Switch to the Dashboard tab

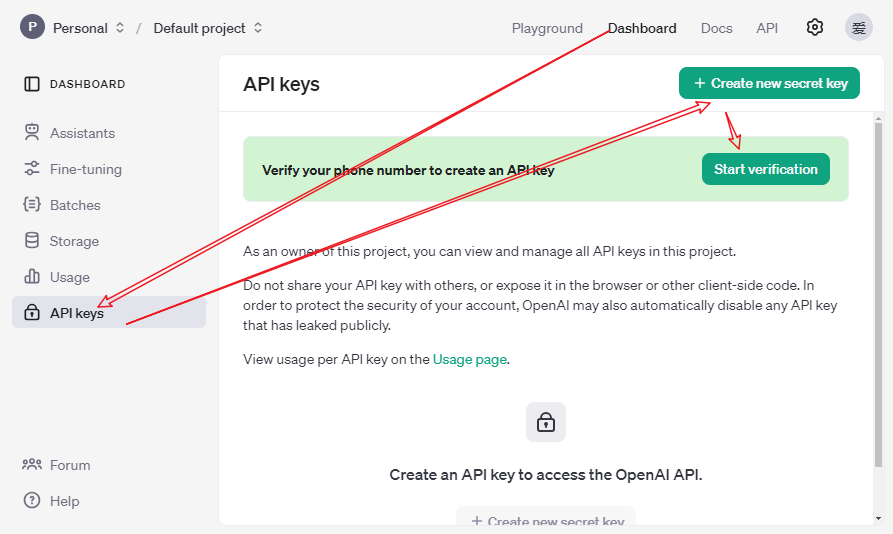pyautogui.click(x=642, y=28)
